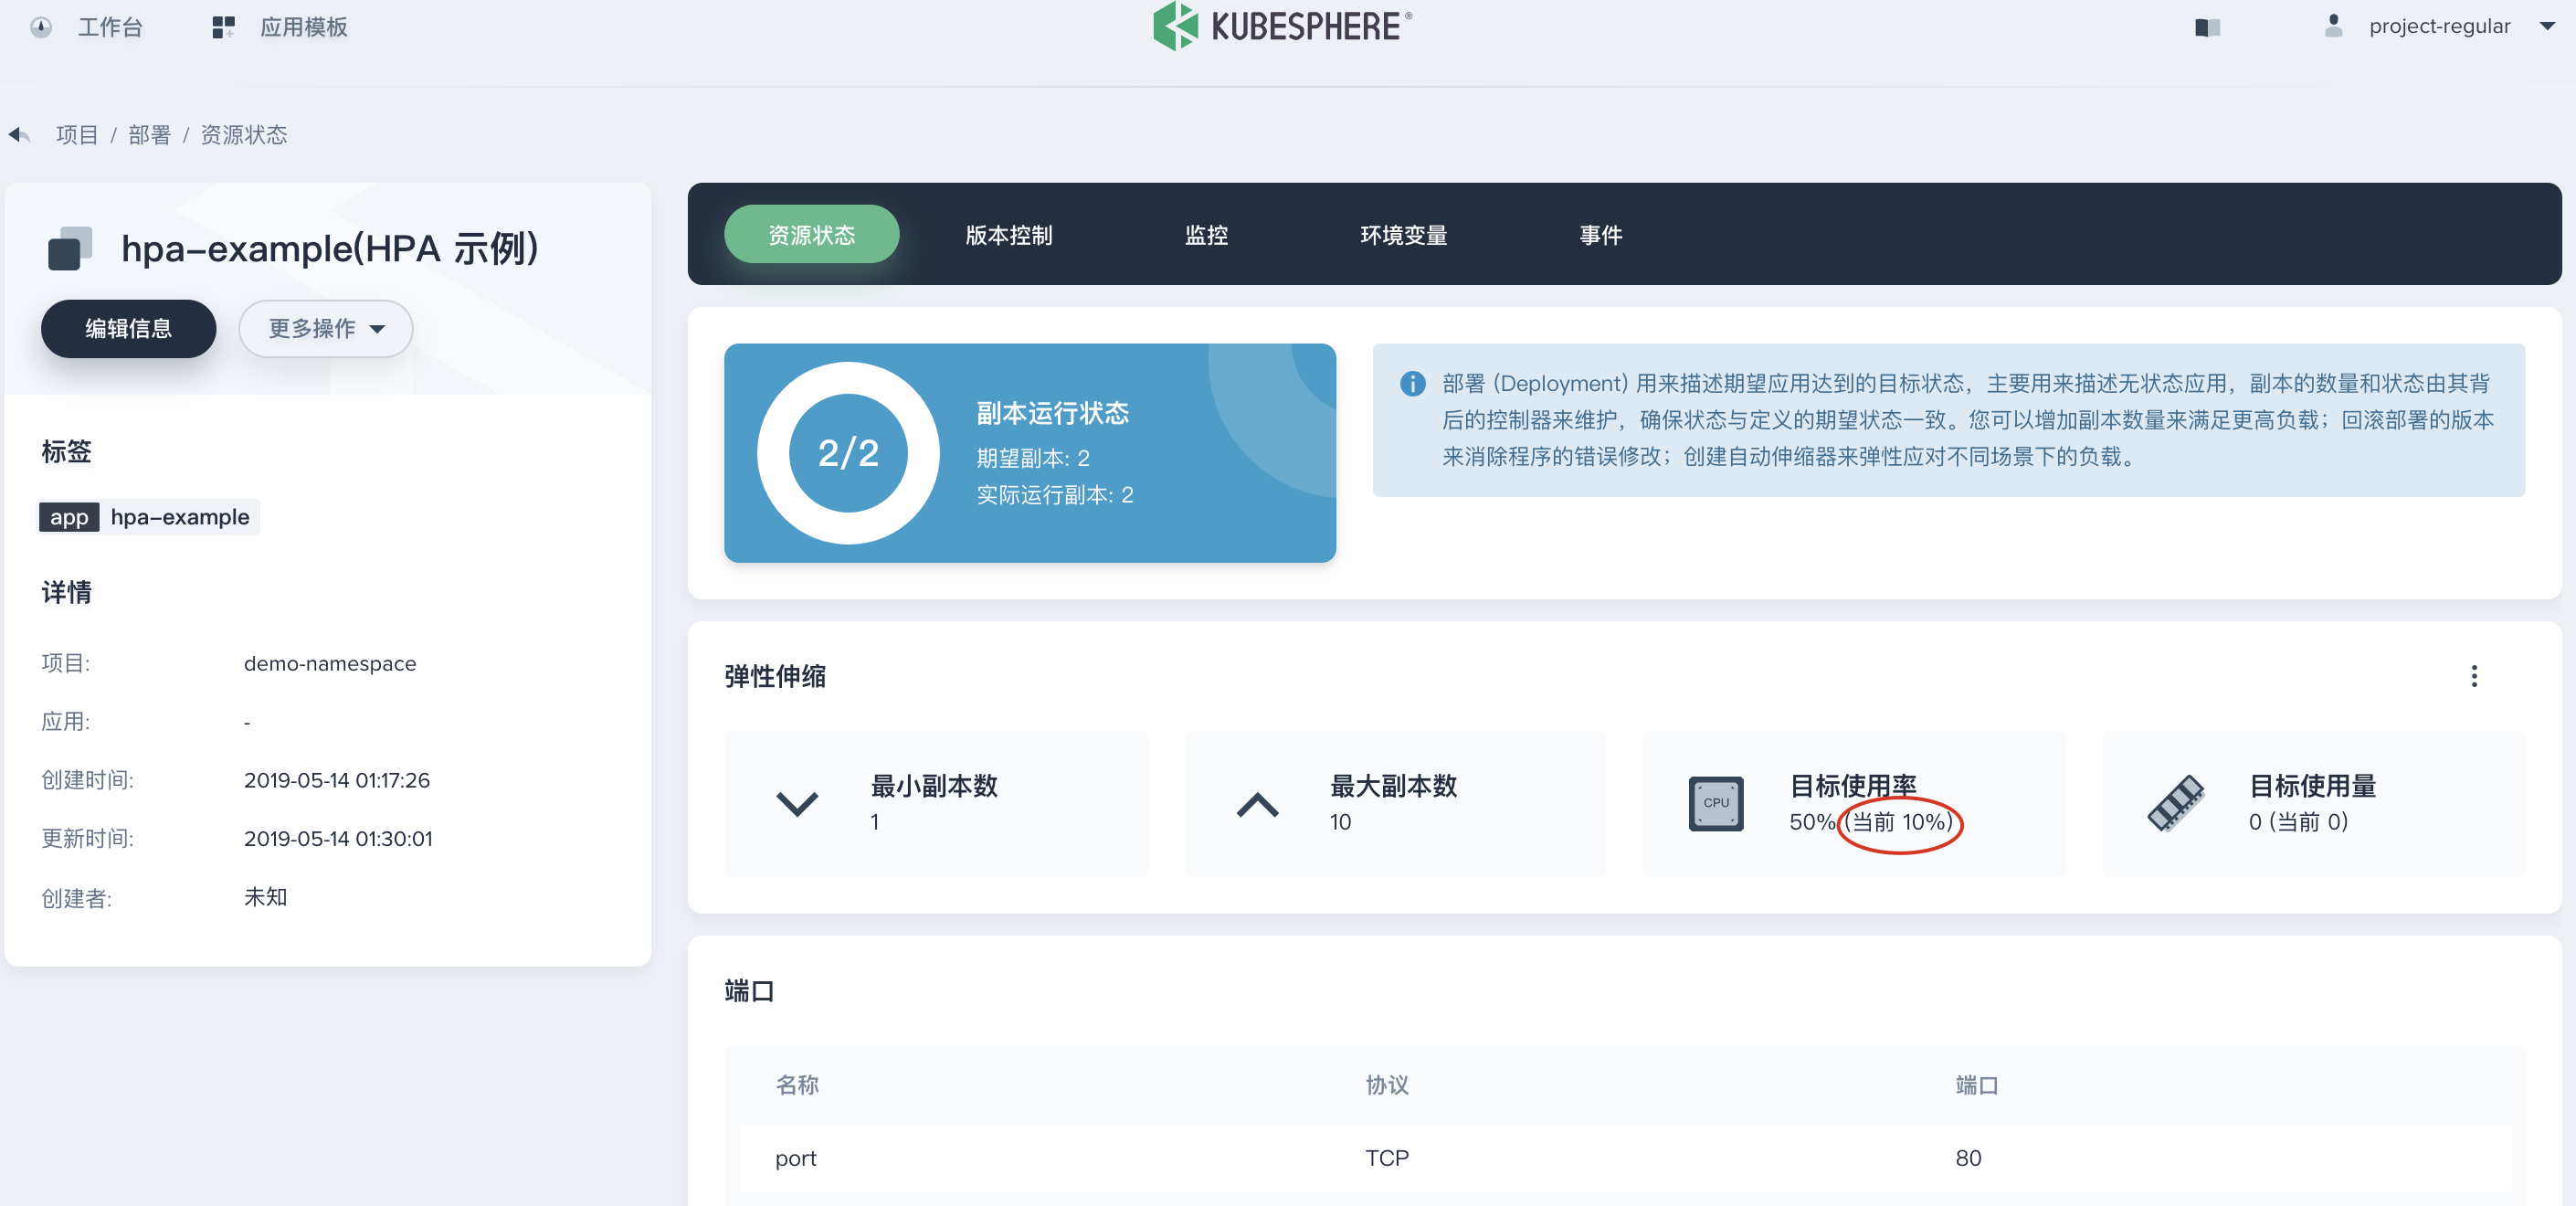Click the 端口 column header in the table
This screenshot has width=2576, height=1206.
coord(1977,1085)
